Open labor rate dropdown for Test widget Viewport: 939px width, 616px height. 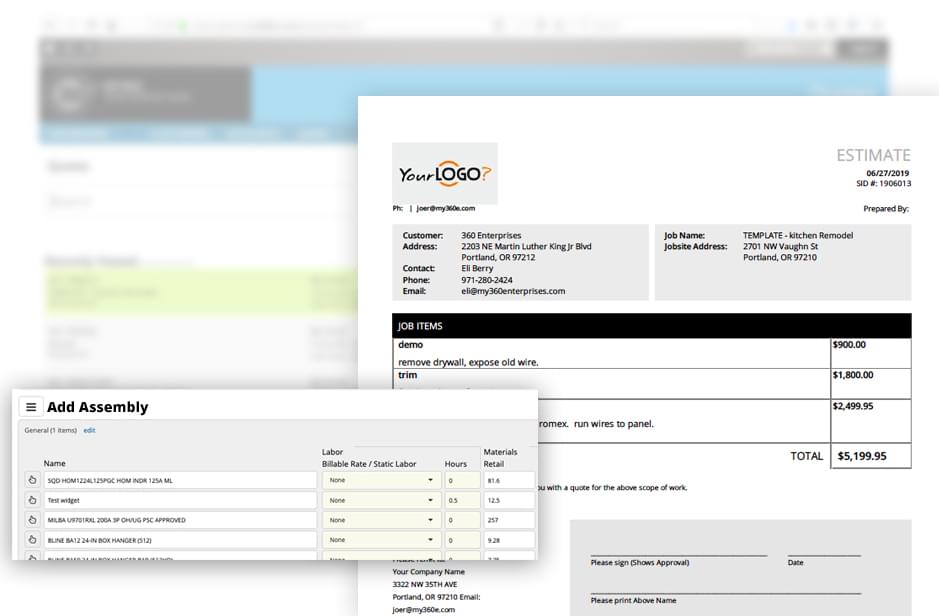381,500
